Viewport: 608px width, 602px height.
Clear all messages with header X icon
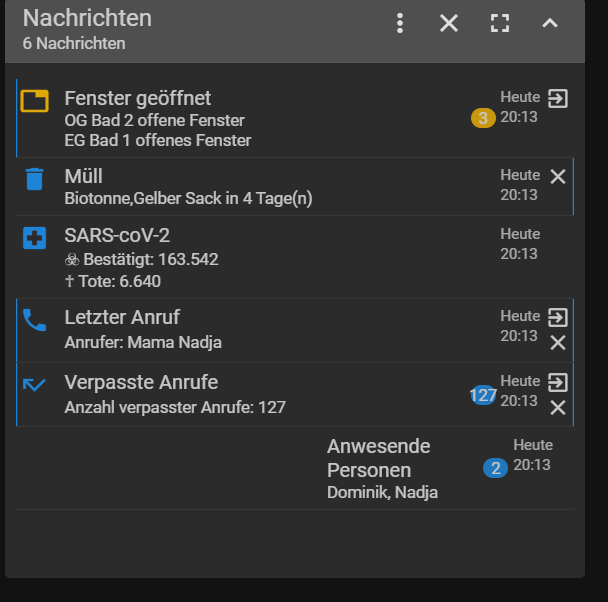pyautogui.click(x=449, y=23)
